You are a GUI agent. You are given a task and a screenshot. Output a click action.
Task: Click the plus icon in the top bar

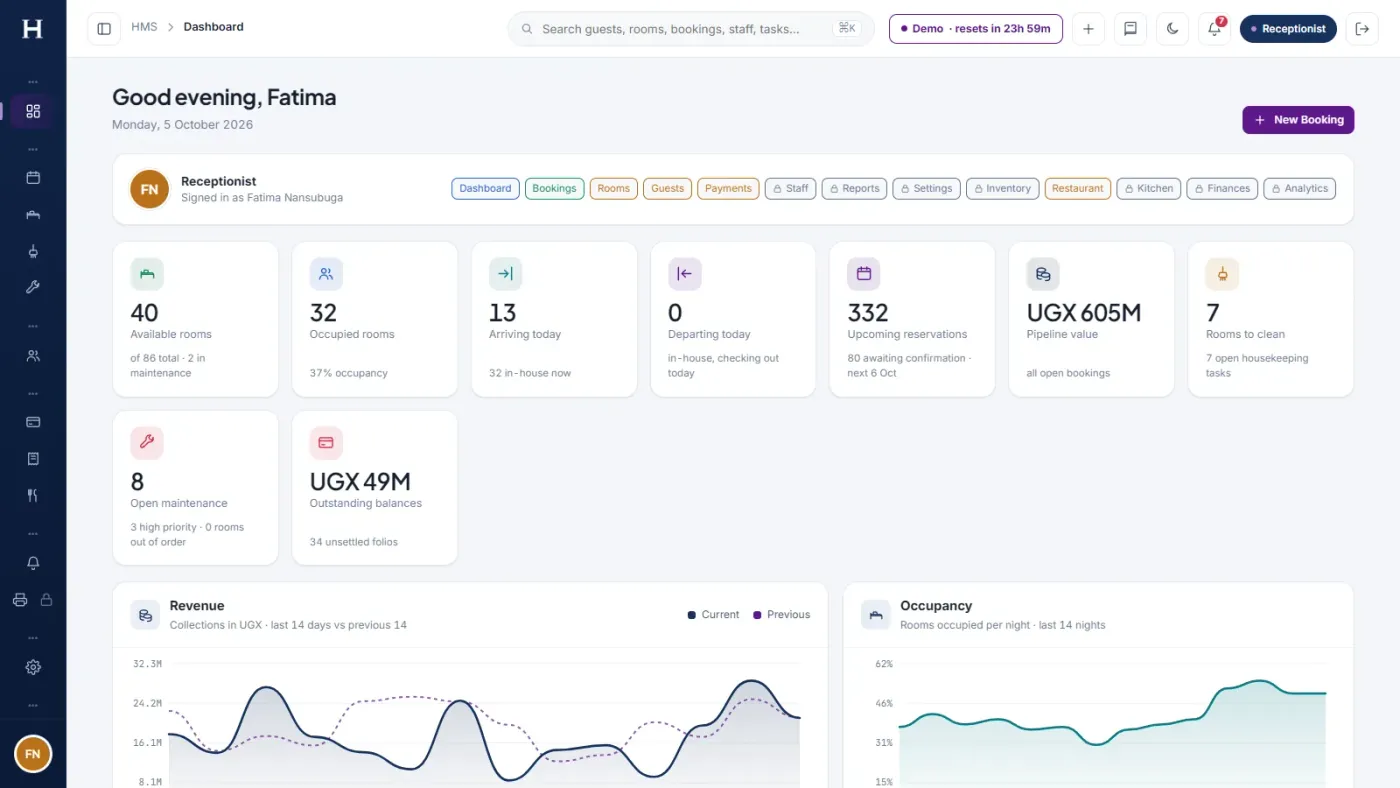(1088, 29)
